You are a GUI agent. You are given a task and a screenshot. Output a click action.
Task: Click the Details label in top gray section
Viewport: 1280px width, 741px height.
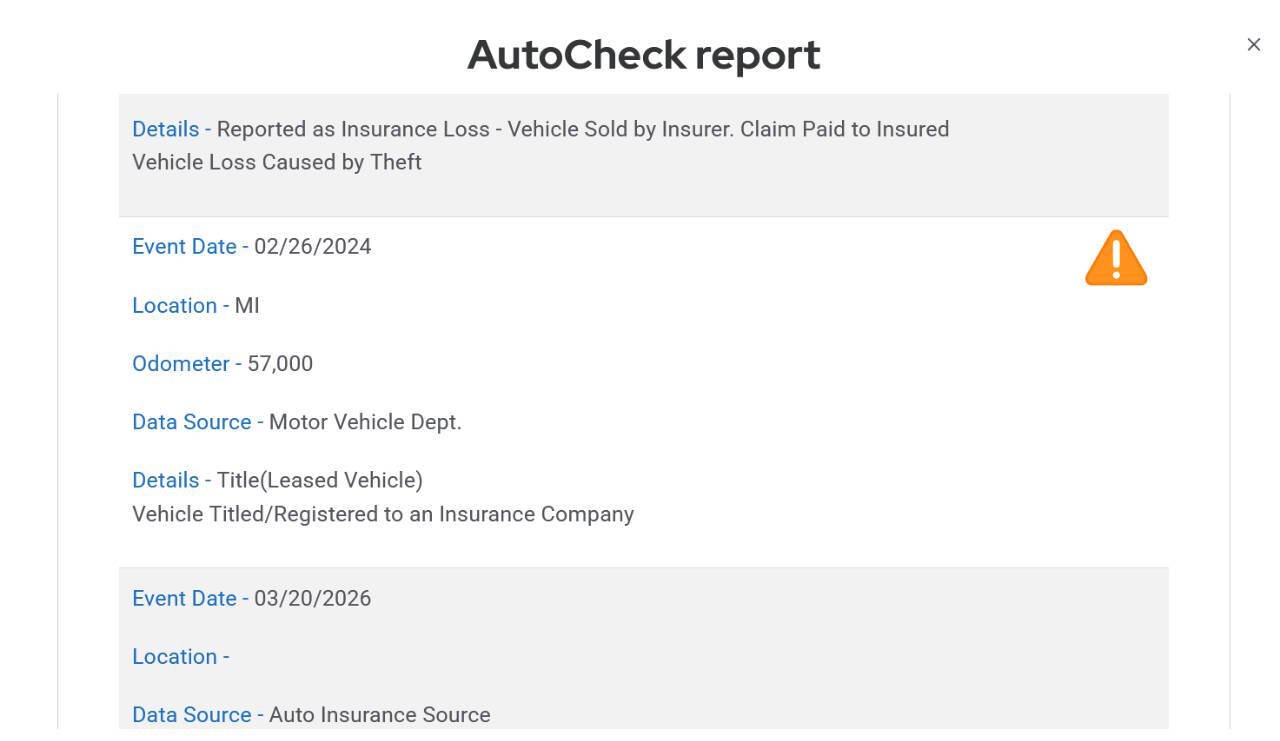(x=166, y=129)
